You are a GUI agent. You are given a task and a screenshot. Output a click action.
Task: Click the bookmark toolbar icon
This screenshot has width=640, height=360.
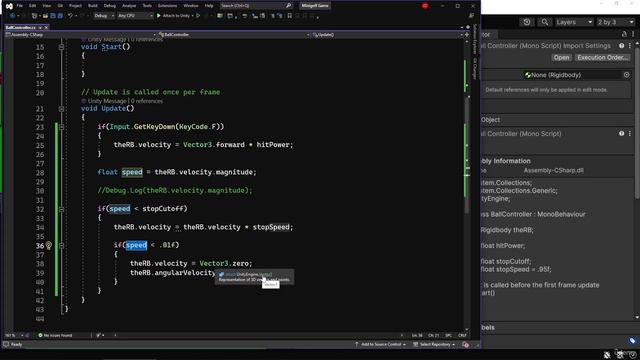[290, 16]
